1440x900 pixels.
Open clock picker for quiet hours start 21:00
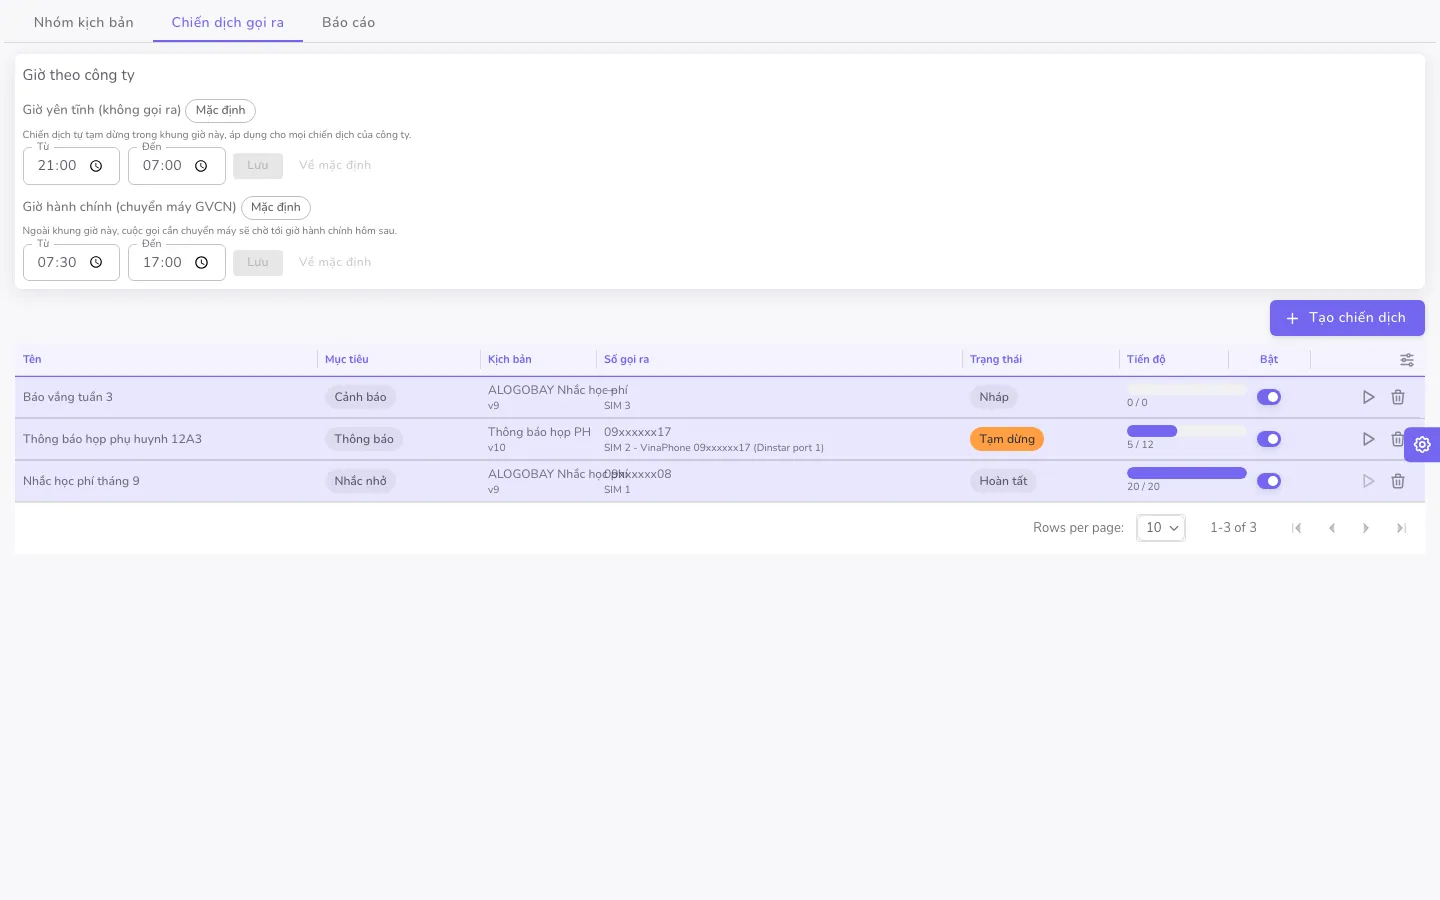96,166
